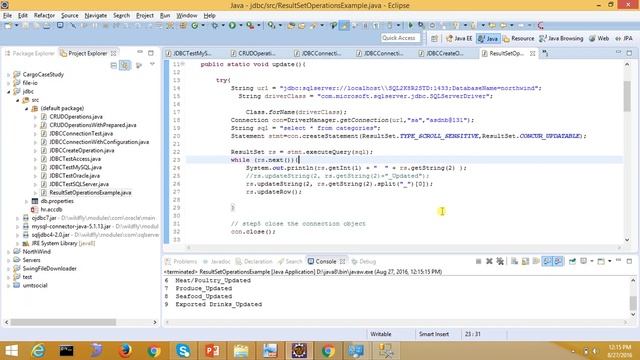The width and height of the screenshot is (640, 360).
Task: Open Eclipse icon in Windows taskbar
Action: [299, 351]
